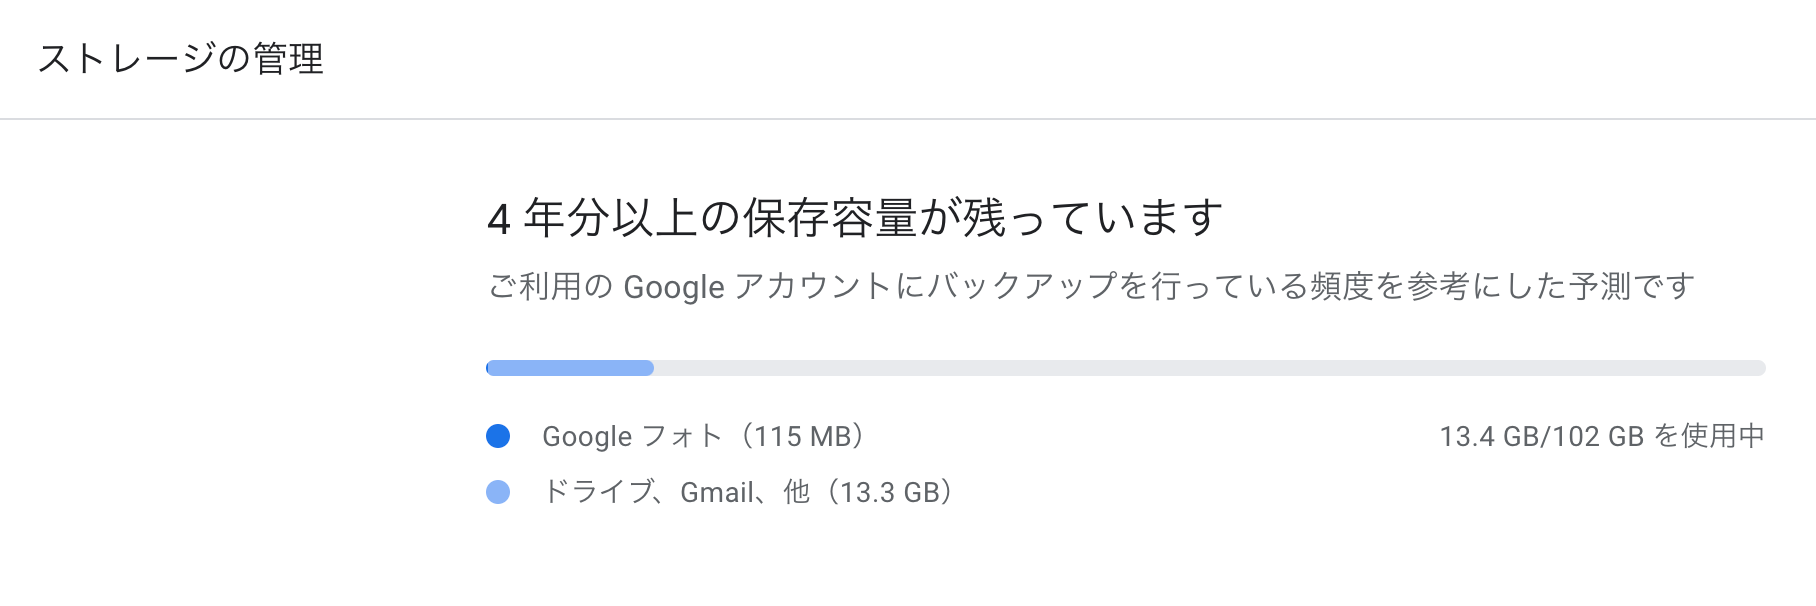
Task: Click the dark blue Google フォト legend dot
Action: tap(498, 436)
